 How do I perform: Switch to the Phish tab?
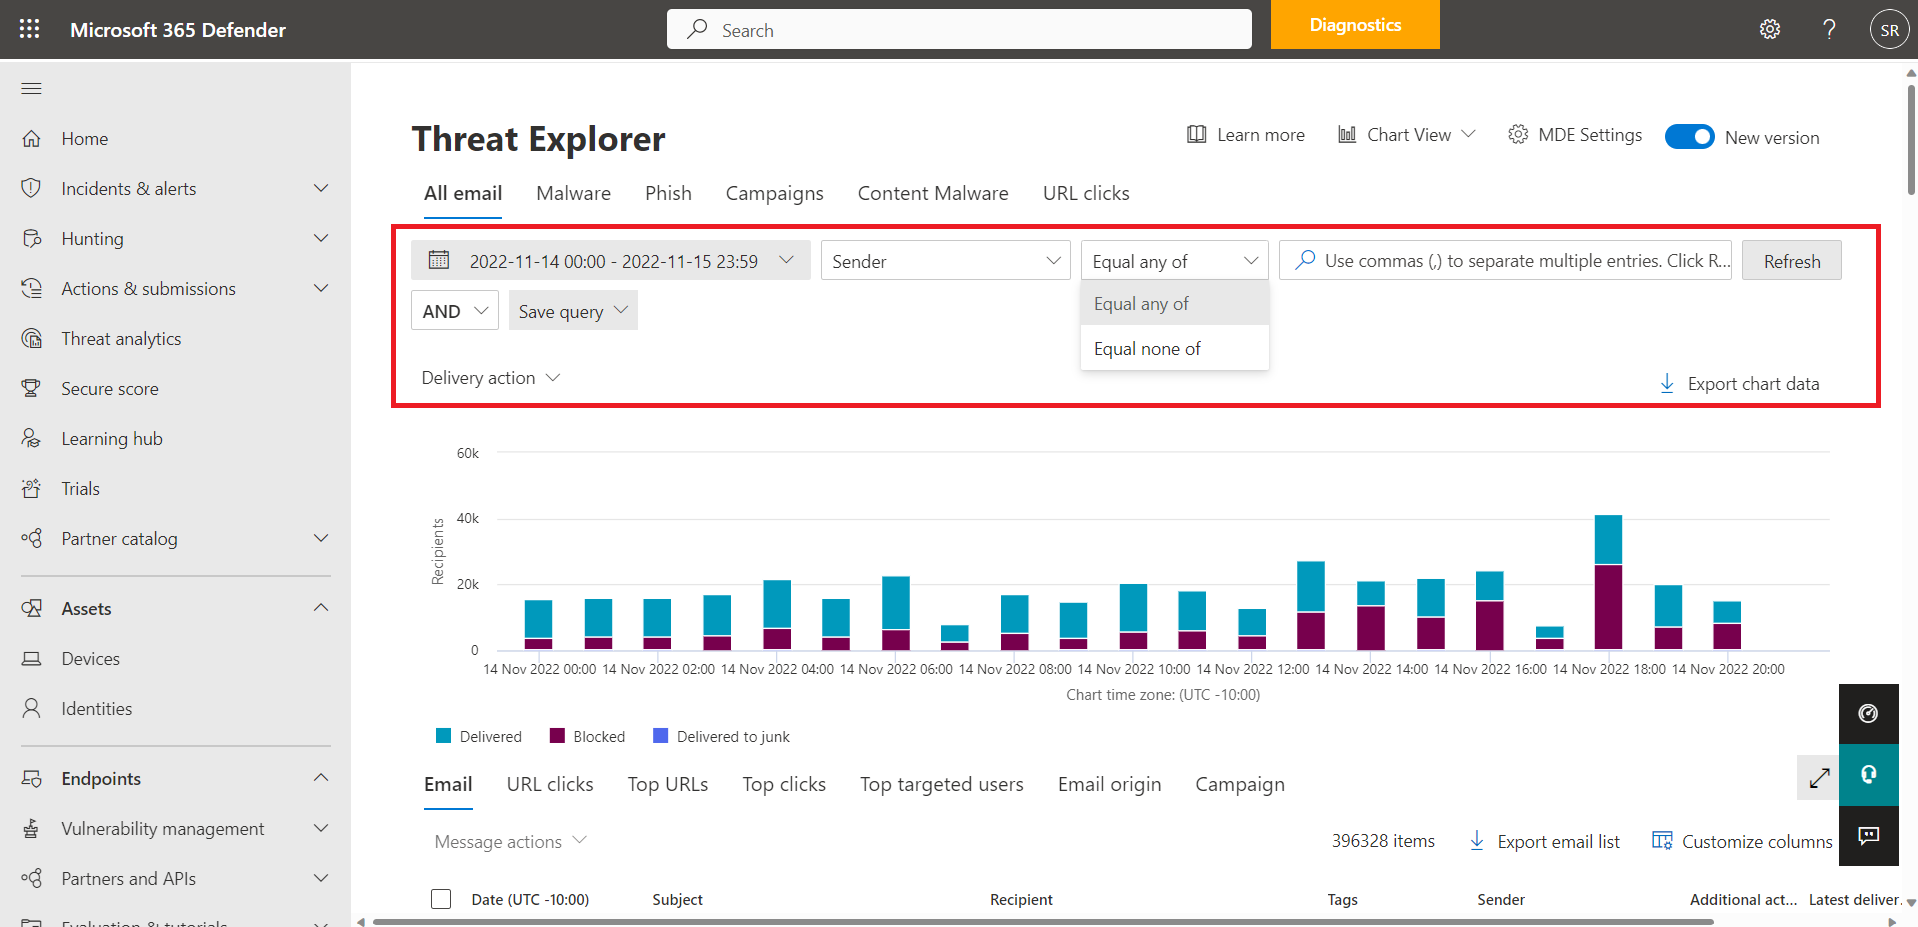pos(668,193)
